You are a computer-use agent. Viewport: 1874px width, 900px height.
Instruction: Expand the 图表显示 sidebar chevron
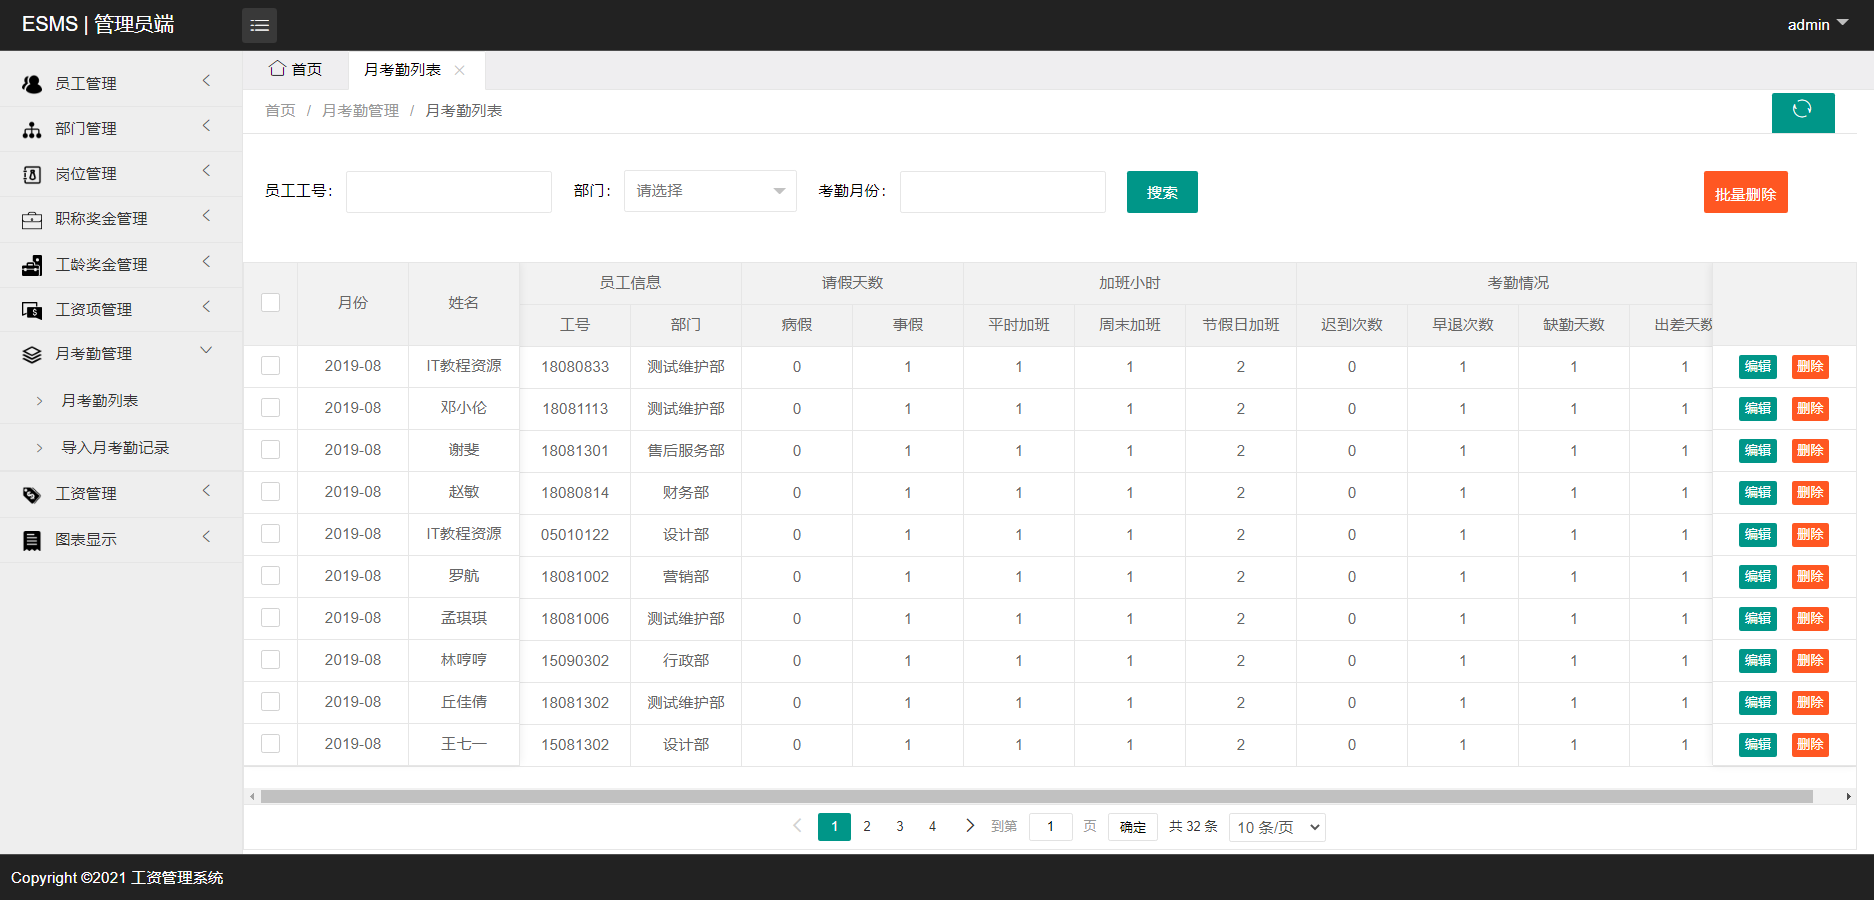point(207,537)
